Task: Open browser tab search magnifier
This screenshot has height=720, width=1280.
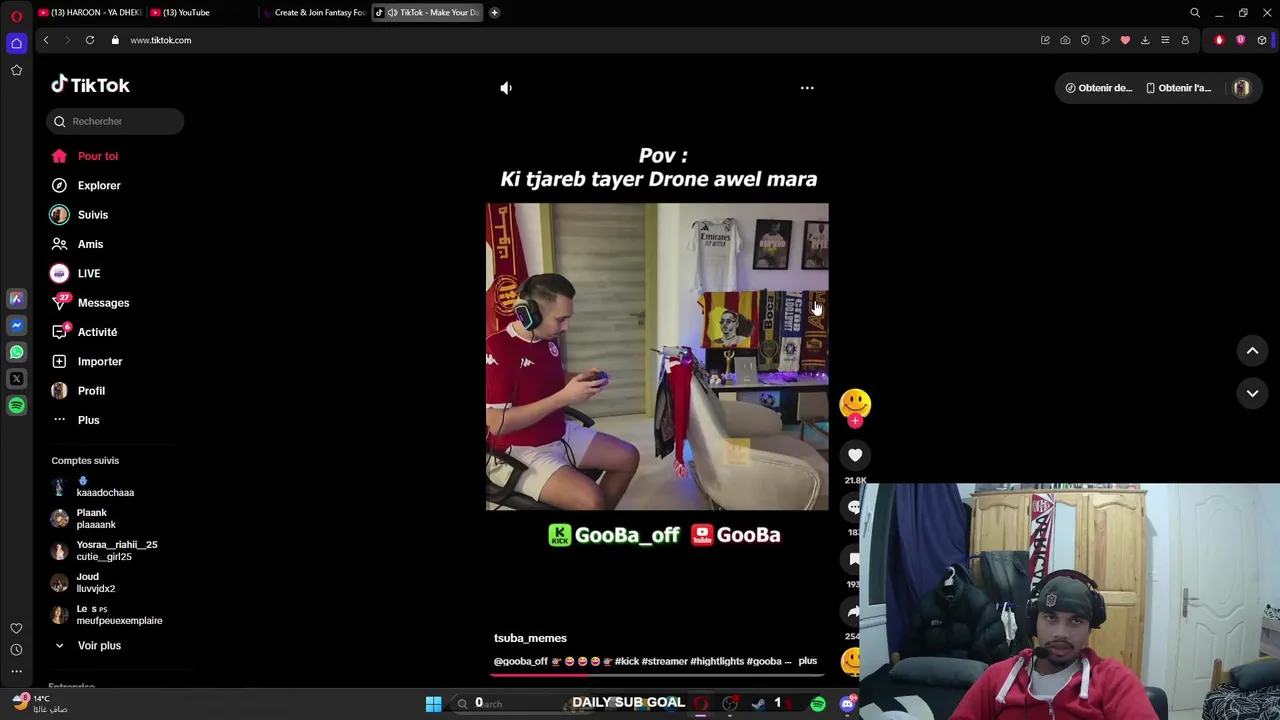Action: coord(1195,12)
